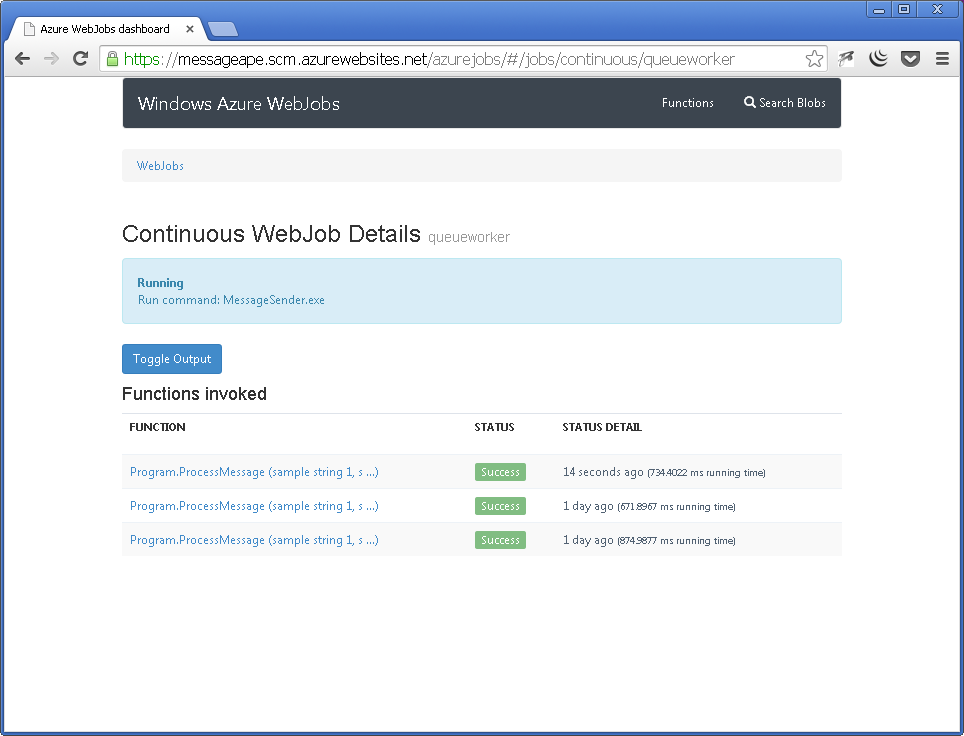Open a new browser tab
964x736 pixels.
pos(223,29)
